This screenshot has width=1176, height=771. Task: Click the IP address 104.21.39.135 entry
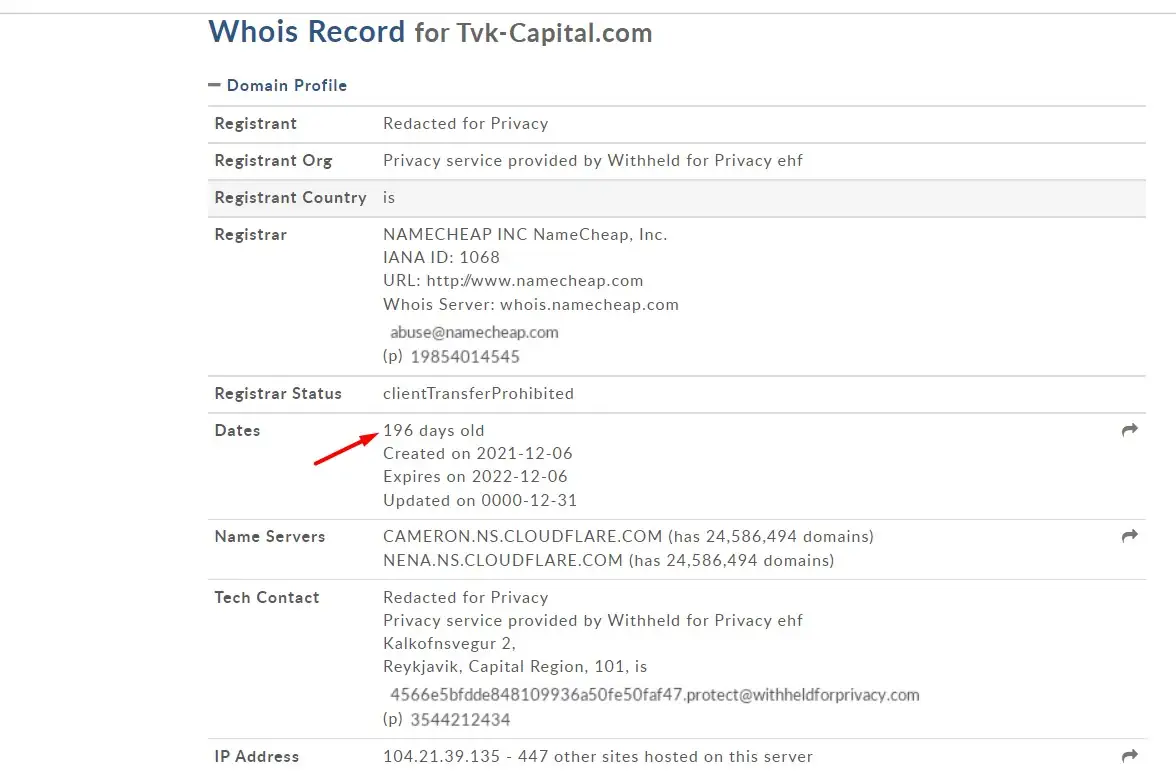441,757
